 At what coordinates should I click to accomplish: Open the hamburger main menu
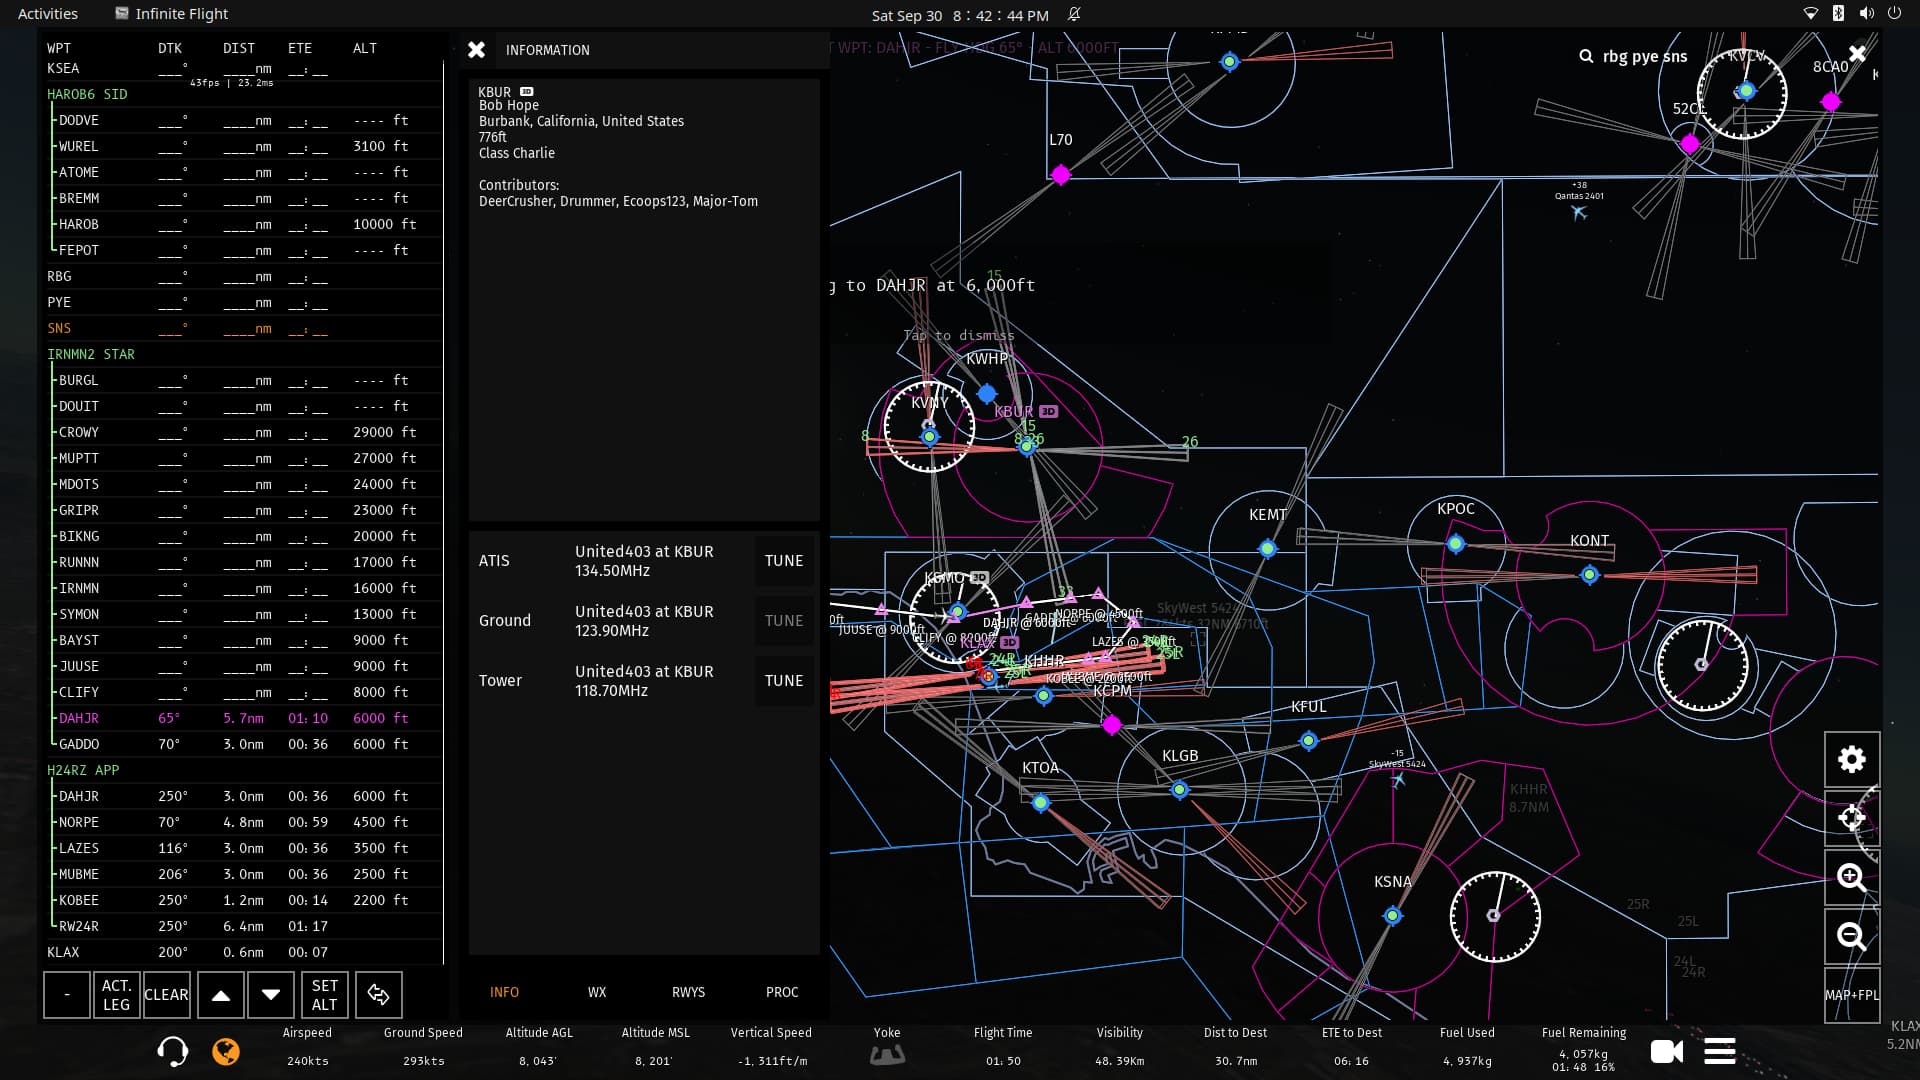pos(1719,1052)
